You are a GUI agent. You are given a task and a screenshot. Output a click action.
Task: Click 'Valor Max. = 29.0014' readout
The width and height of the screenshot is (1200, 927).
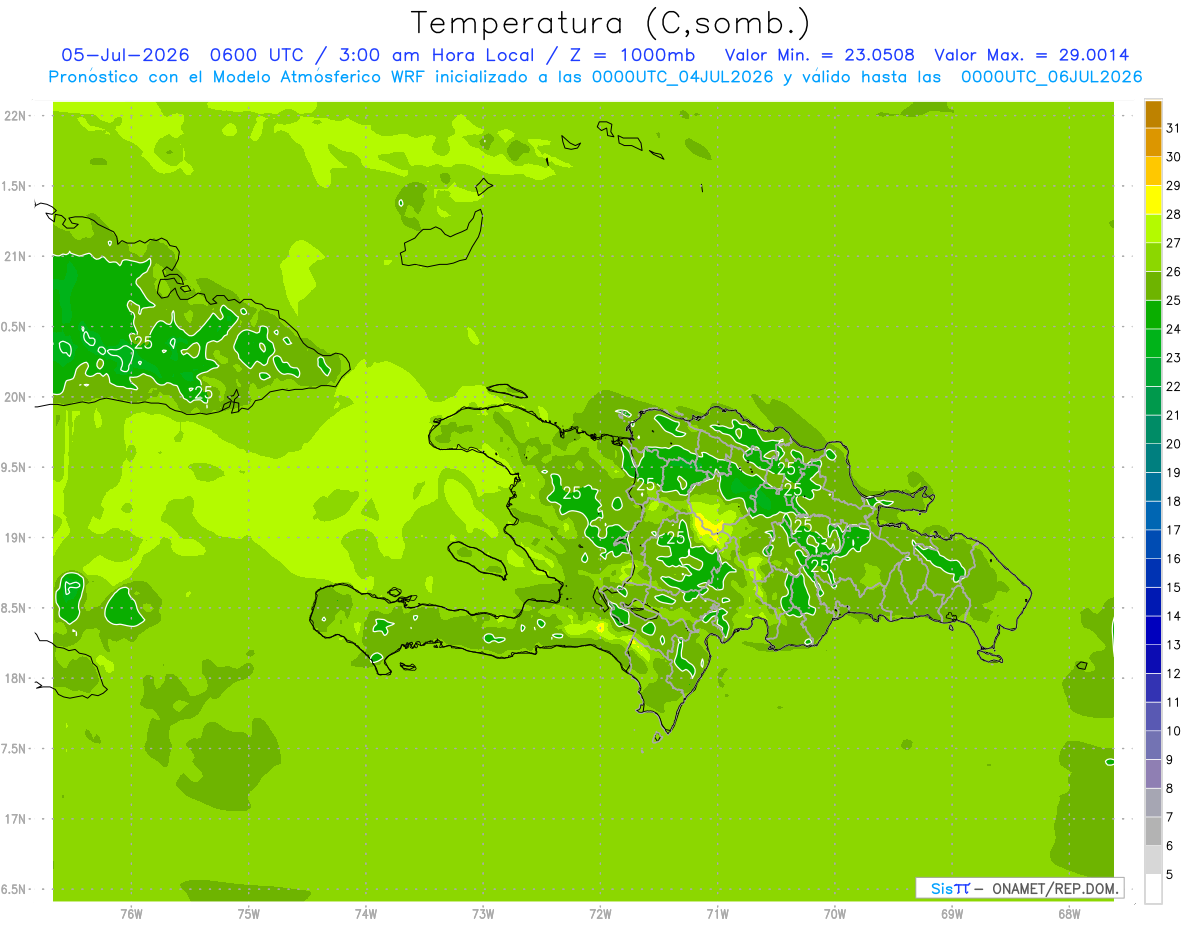pyautogui.click(x=1032, y=55)
